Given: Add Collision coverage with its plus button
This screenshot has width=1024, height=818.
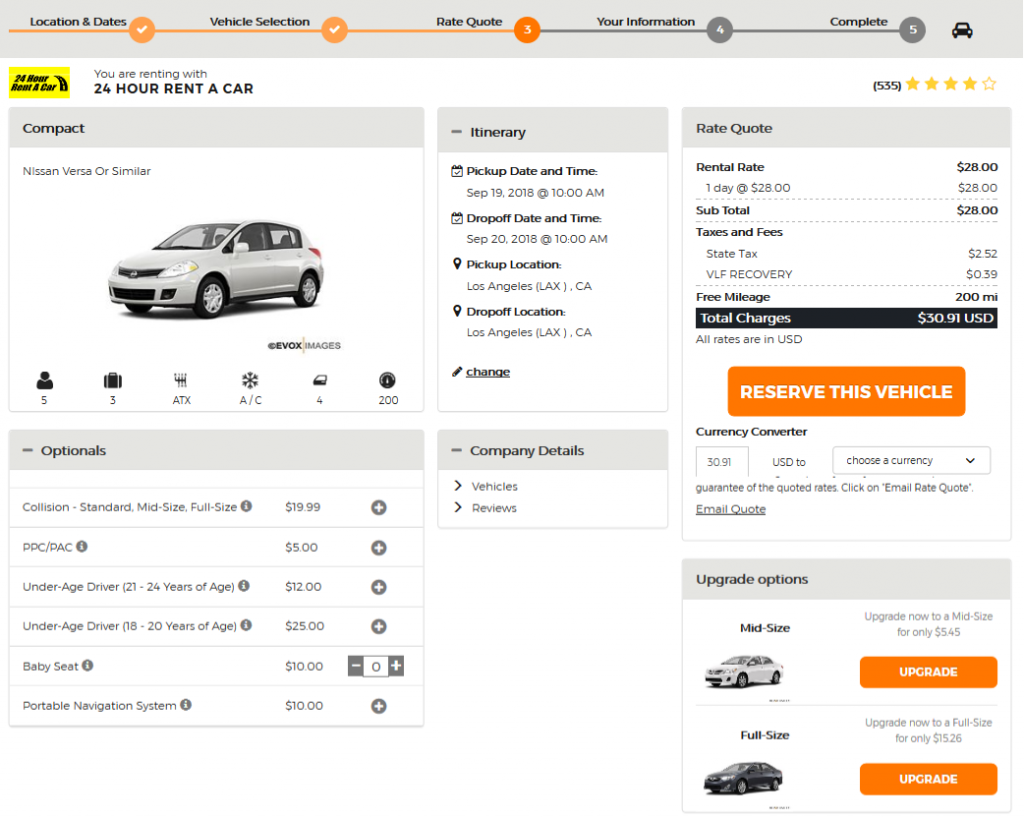Looking at the screenshot, I should [x=379, y=507].
